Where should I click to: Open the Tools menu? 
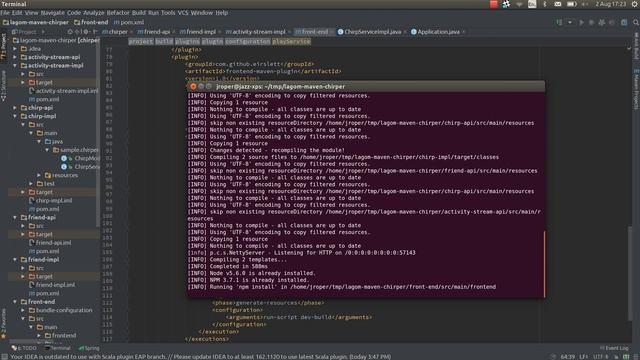[168, 13]
